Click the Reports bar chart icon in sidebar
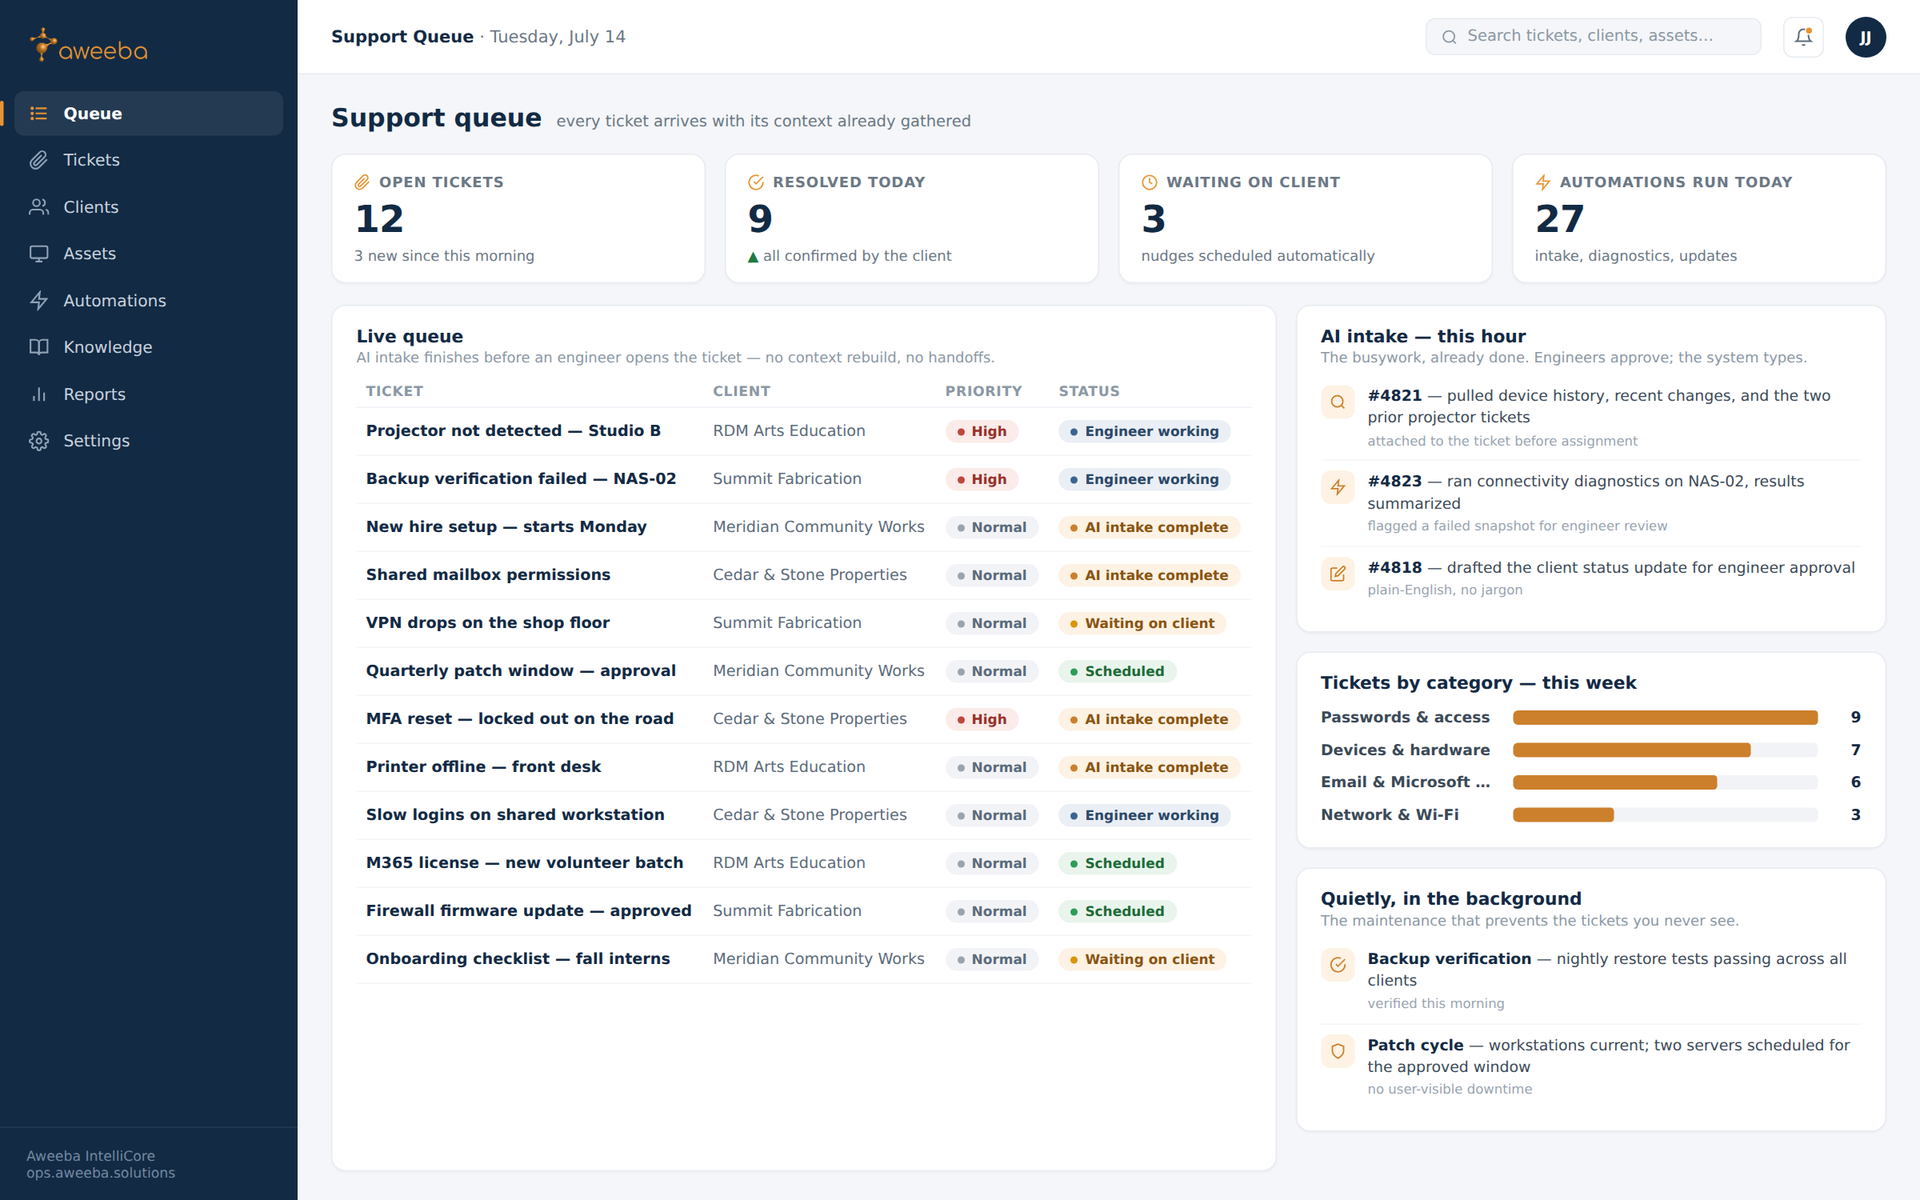 39,394
